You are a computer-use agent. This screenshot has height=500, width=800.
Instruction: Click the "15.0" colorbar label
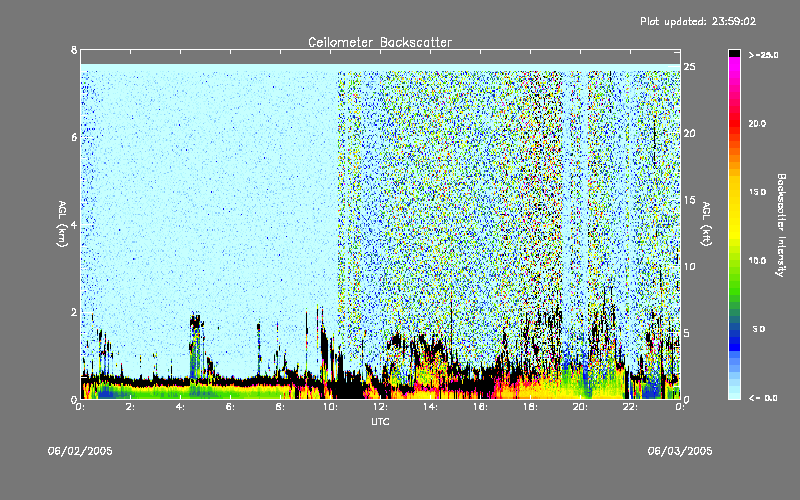(757, 192)
